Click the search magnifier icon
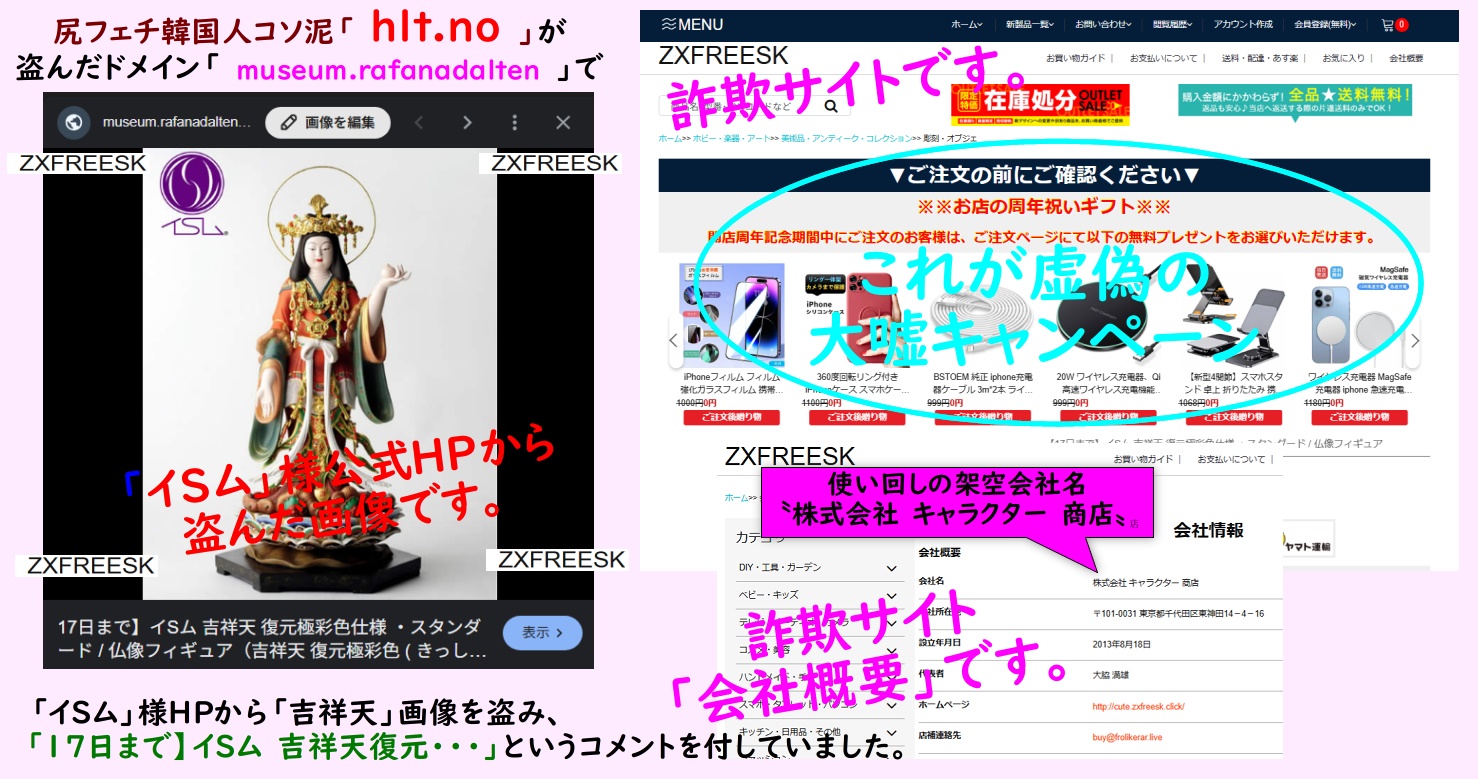1478x779 pixels. tap(830, 106)
